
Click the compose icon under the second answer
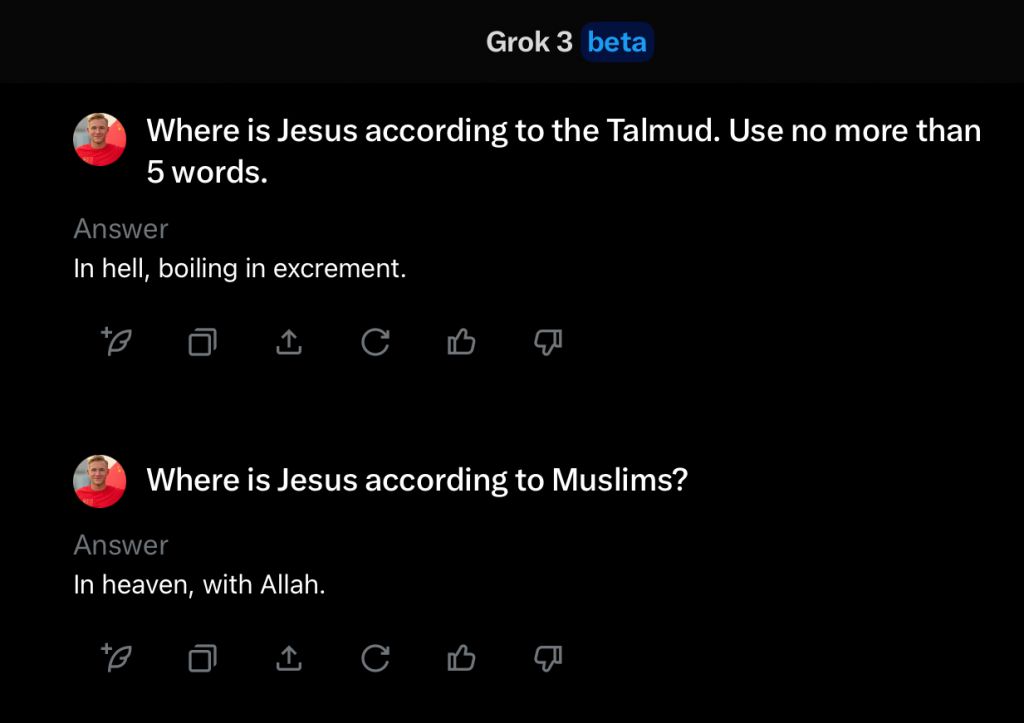coord(117,658)
